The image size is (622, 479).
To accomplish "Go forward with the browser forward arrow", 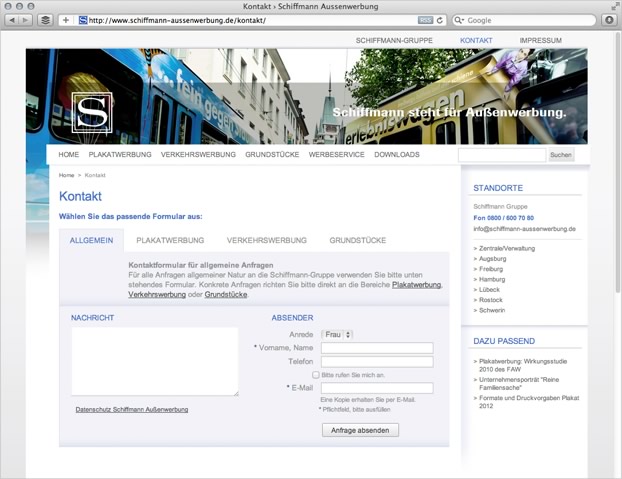I will [25, 20].
